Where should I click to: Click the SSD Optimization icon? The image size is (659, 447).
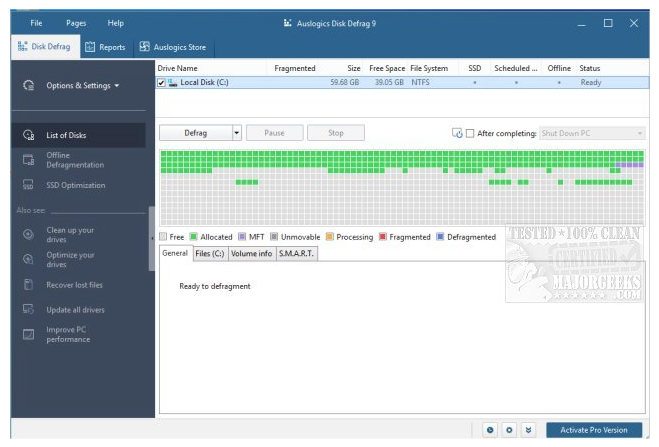(29, 185)
